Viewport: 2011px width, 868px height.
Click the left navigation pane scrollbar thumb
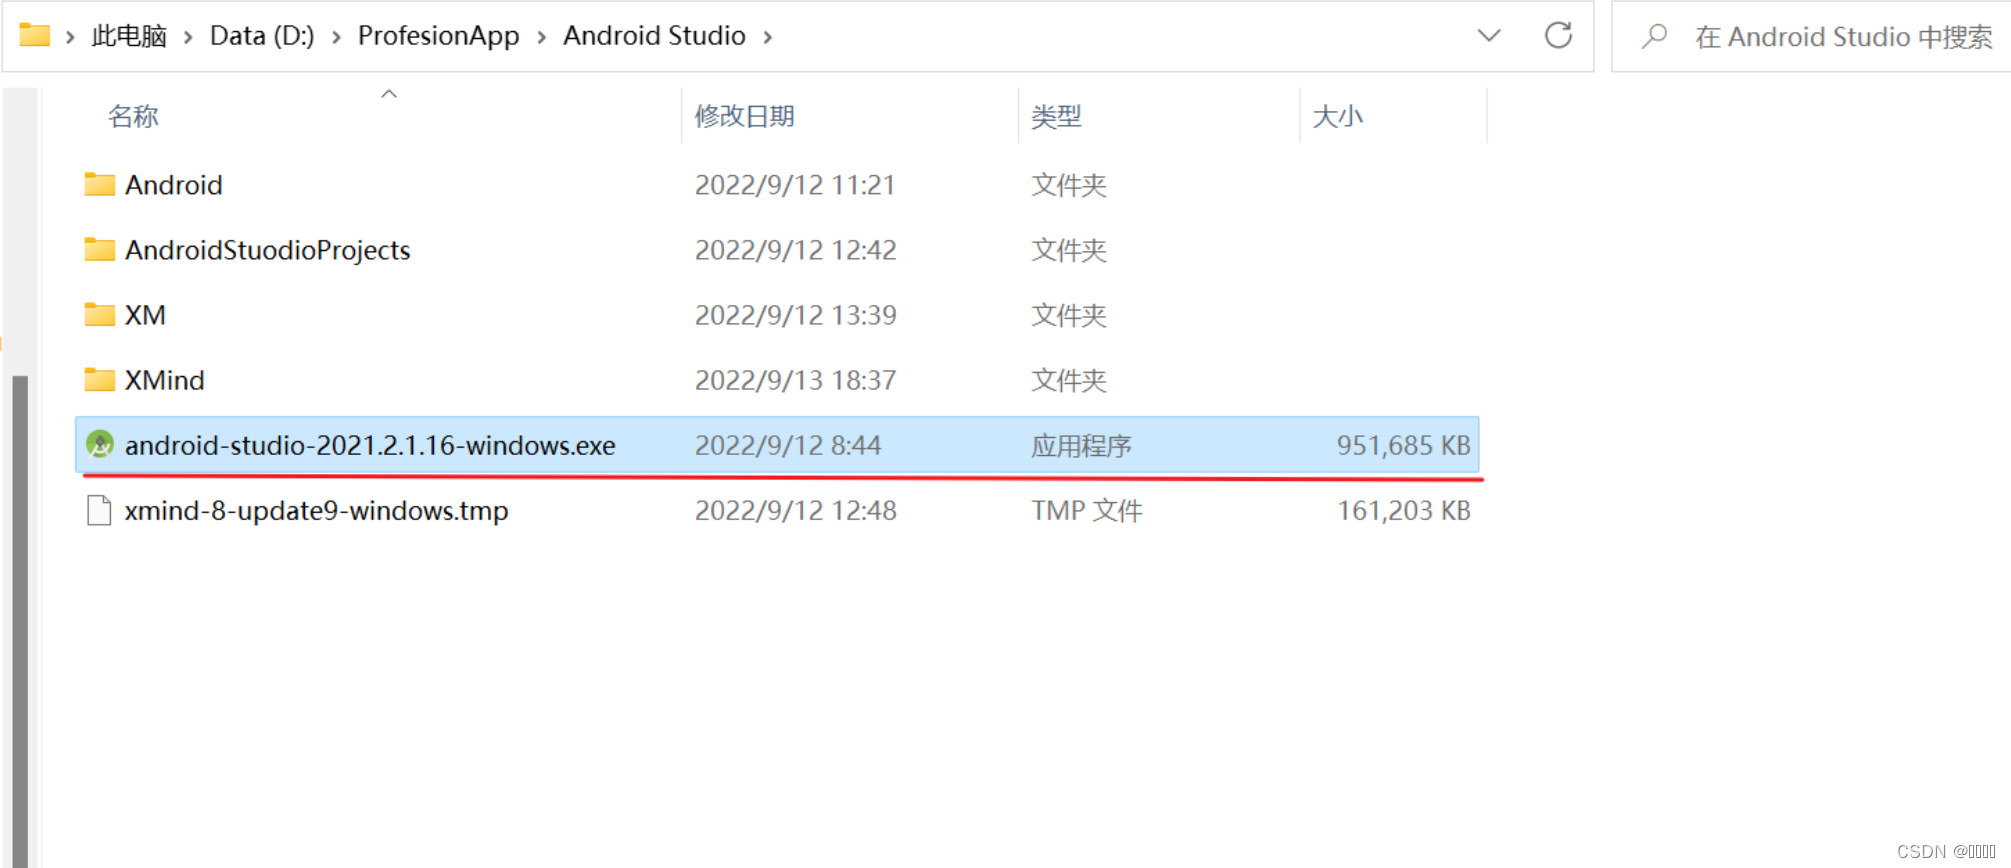click(20, 620)
